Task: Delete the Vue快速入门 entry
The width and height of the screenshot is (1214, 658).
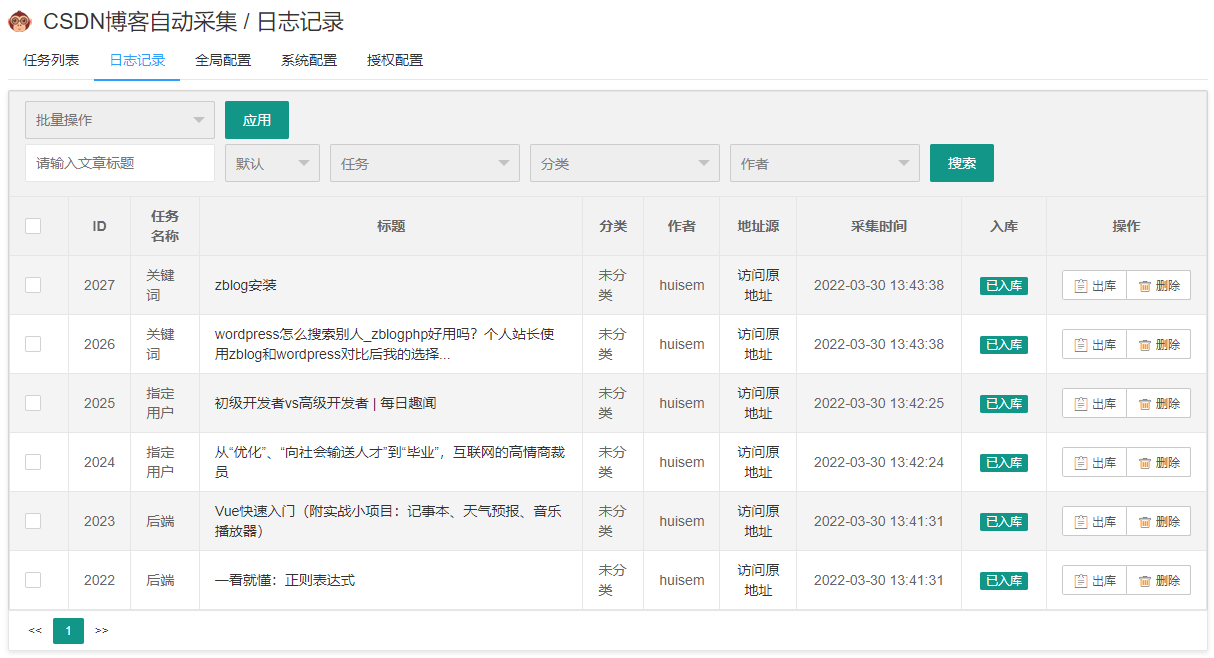Action: (1159, 521)
